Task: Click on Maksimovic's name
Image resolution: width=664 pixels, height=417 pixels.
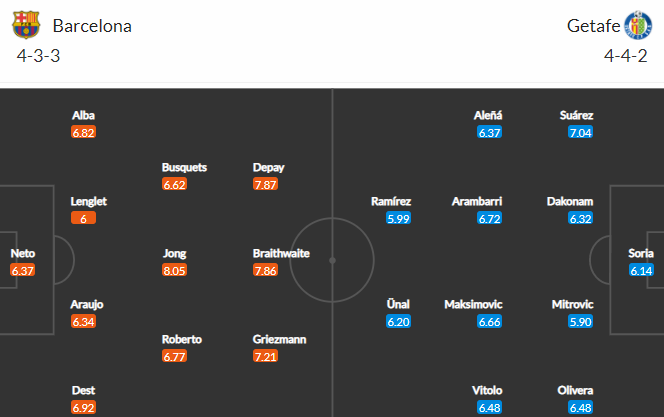Action: click(x=473, y=304)
